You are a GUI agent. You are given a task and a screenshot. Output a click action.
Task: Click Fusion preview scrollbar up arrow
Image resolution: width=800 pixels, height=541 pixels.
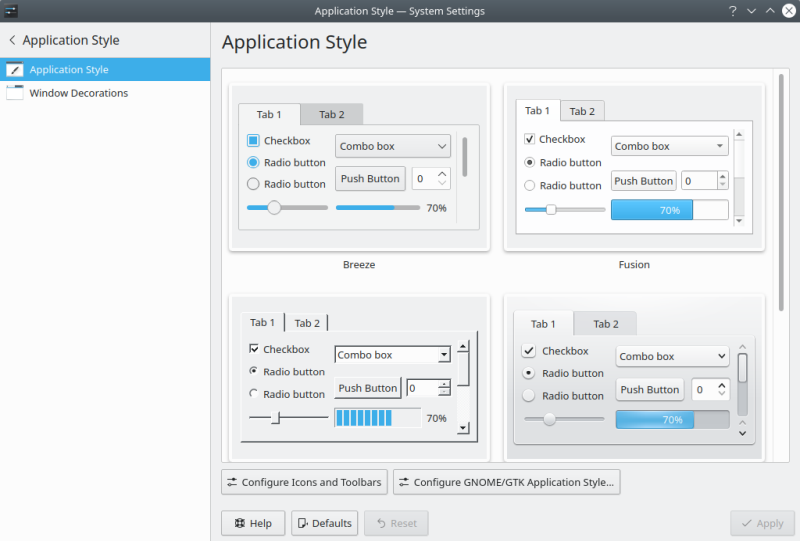(x=739, y=134)
